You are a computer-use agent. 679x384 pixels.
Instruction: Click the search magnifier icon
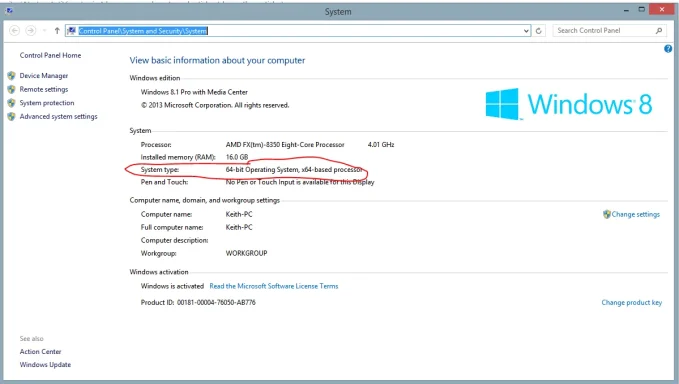pos(659,31)
